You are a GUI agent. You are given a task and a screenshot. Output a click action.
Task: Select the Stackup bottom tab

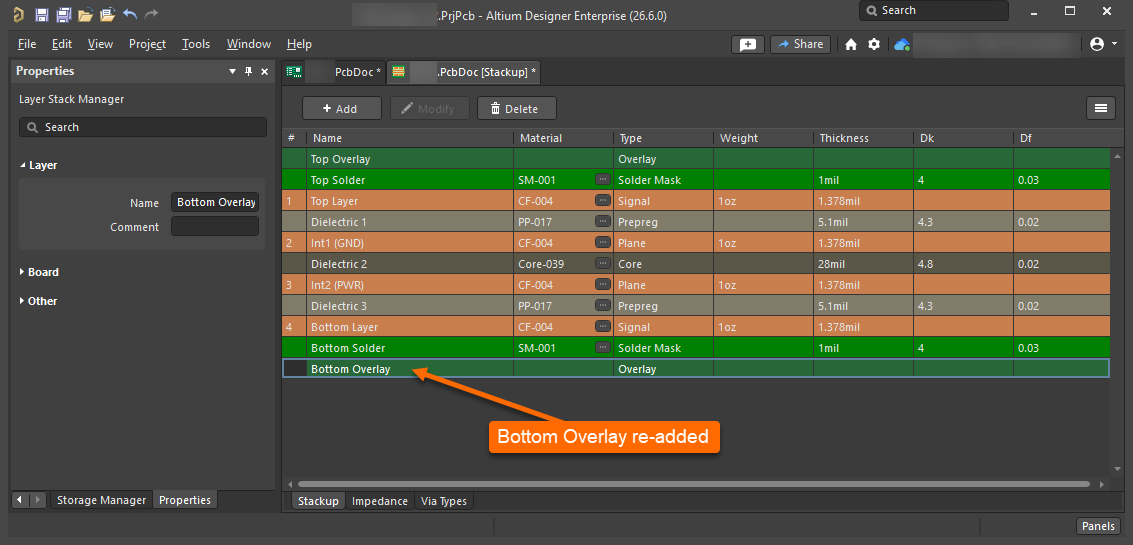pos(318,501)
